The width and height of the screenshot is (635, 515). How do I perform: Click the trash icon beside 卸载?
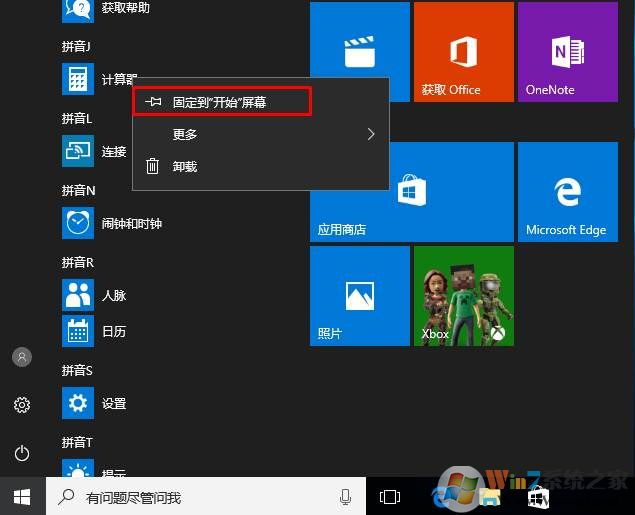[x=153, y=166]
